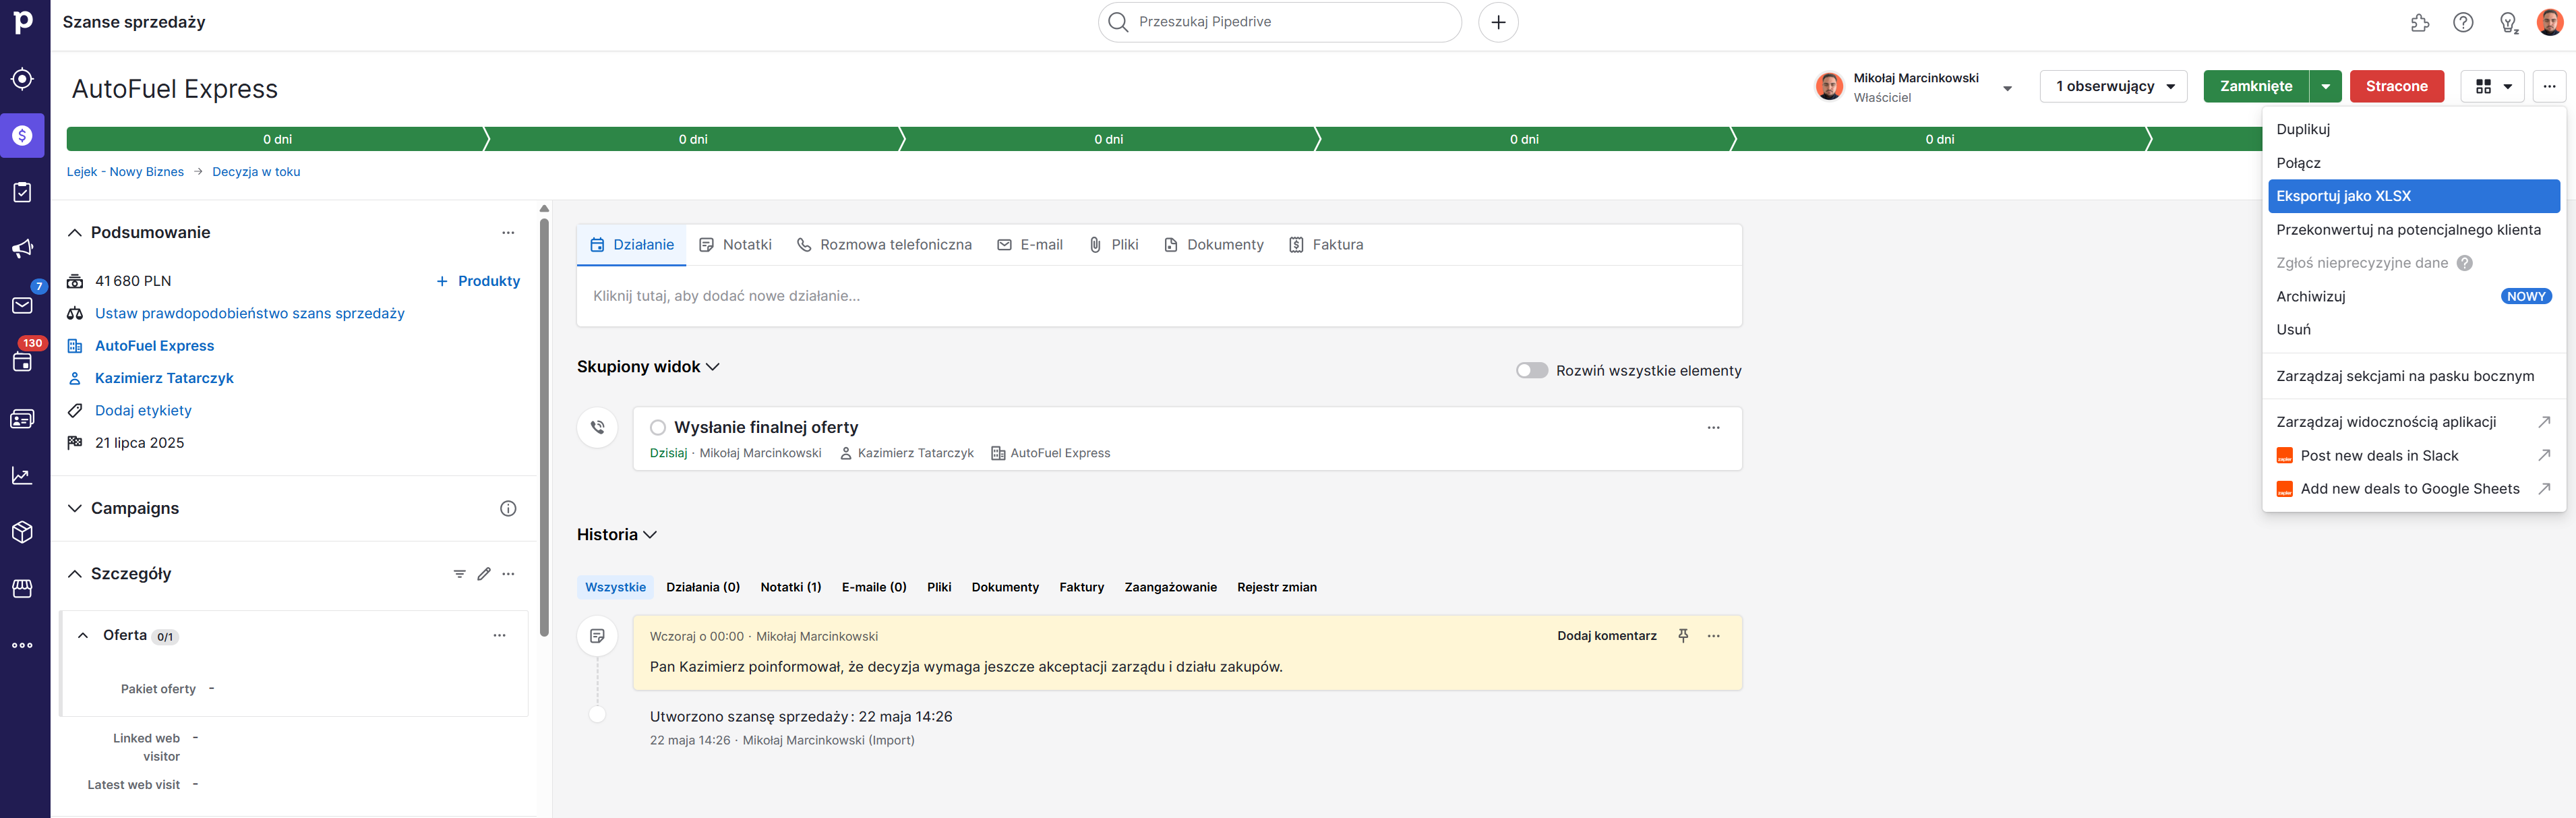This screenshot has height=818, width=2576.
Task: Open the Pipedrive logo home
Action: tap(23, 22)
